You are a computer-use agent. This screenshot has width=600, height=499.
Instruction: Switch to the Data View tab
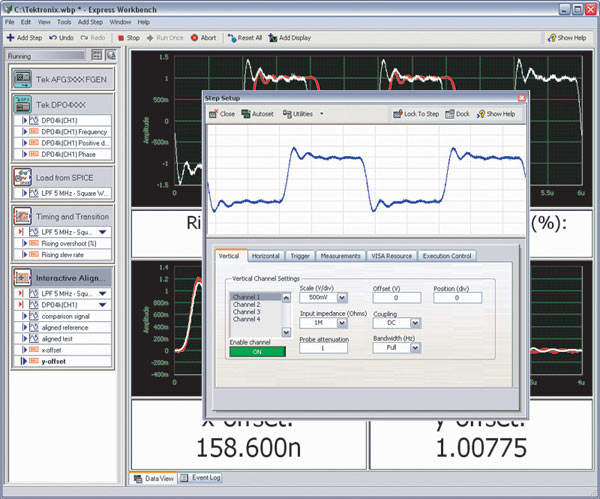[154, 478]
